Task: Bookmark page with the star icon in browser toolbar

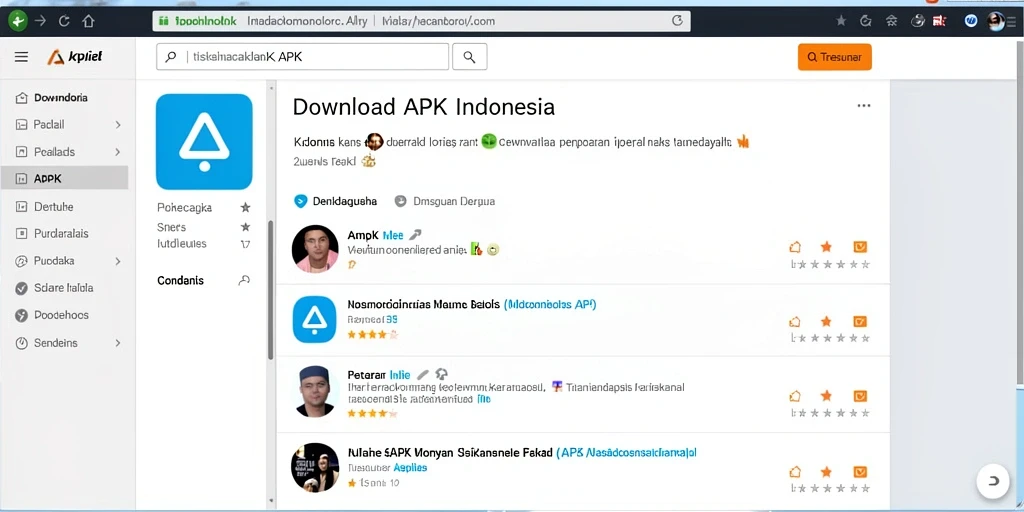Action: (841, 21)
